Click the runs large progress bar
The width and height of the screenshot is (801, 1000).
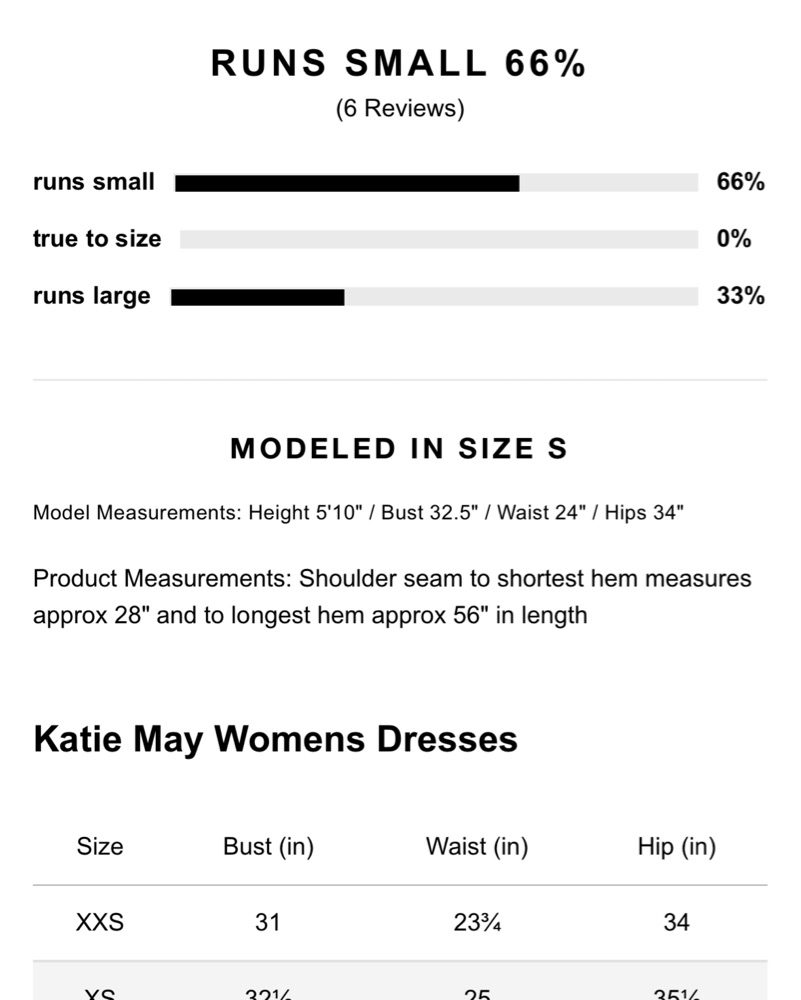434,297
